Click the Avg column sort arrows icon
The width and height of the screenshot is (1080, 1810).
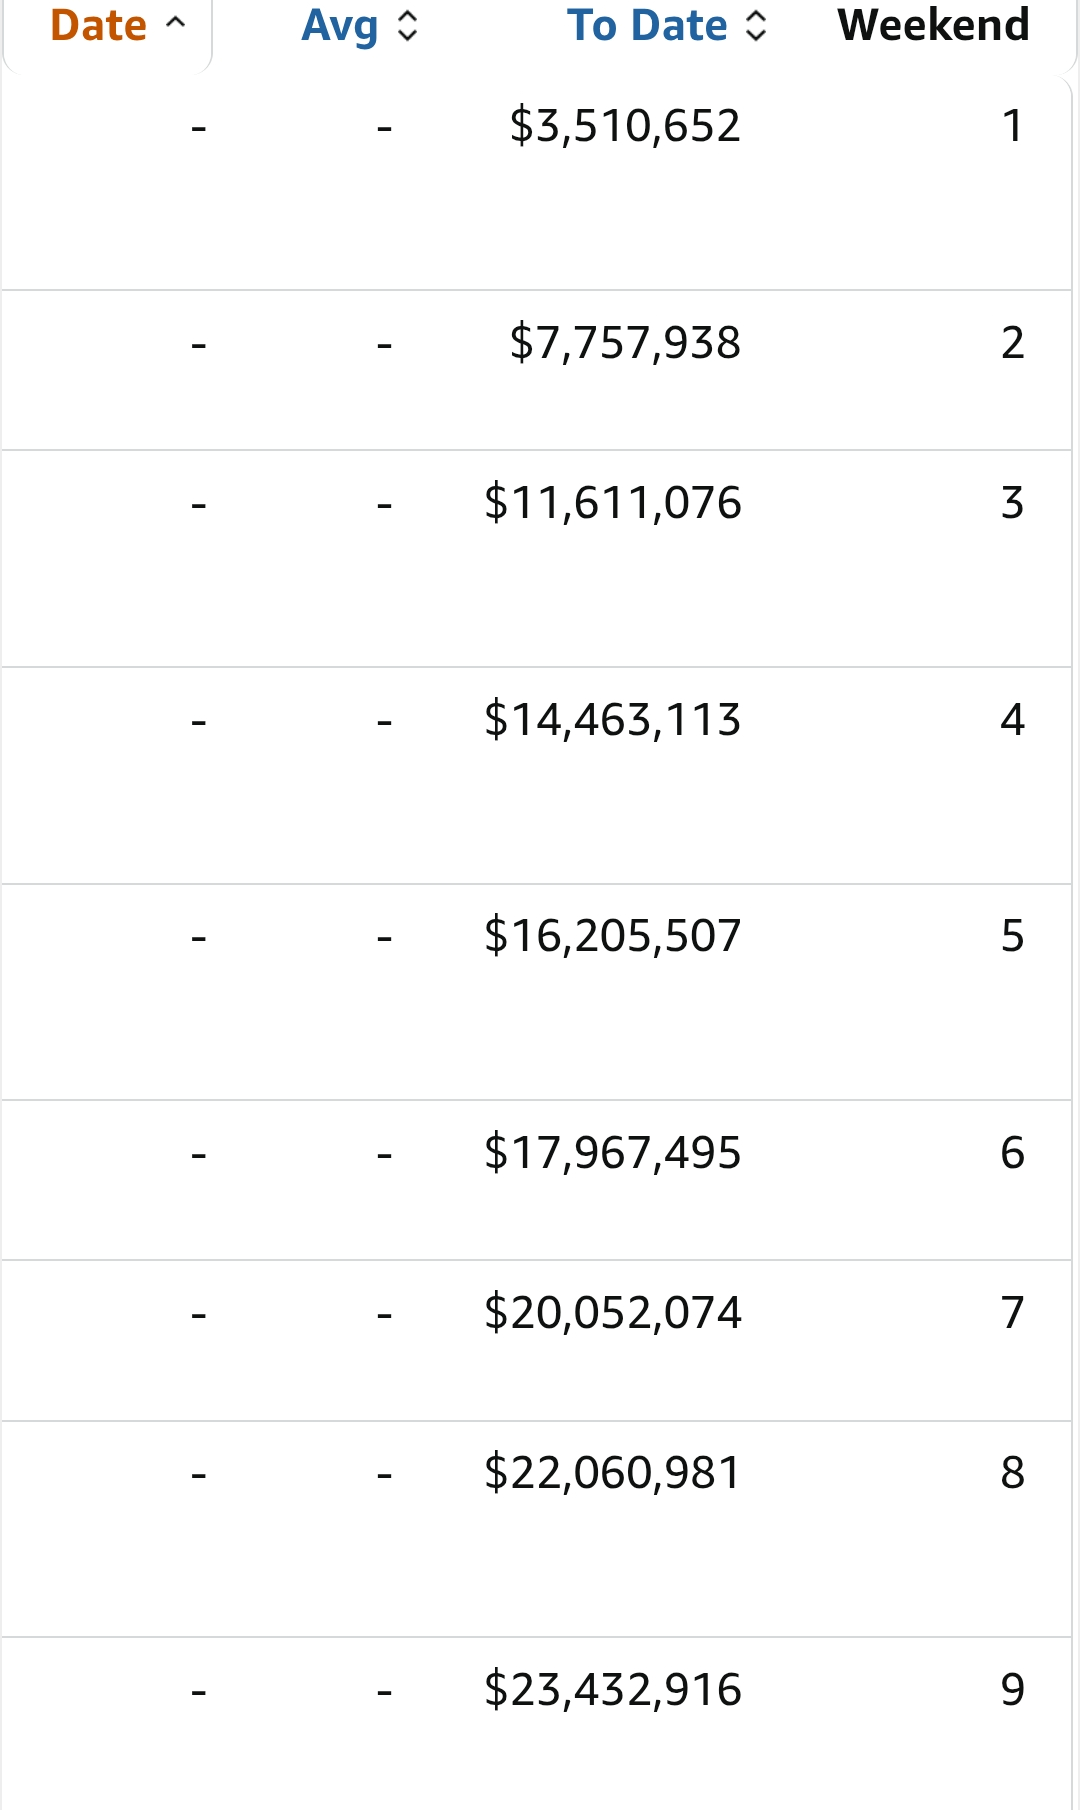[407, 26]
